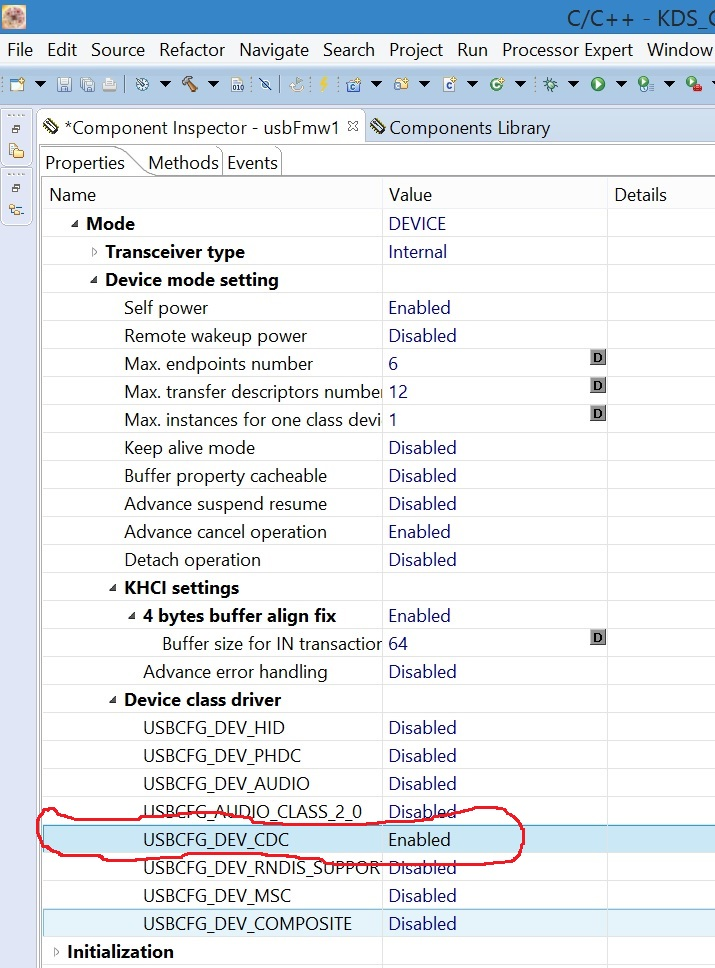715x968 pixels.
Task: Open dropdown arrow beside the Run icon
Action: click(x=621, y=84)
